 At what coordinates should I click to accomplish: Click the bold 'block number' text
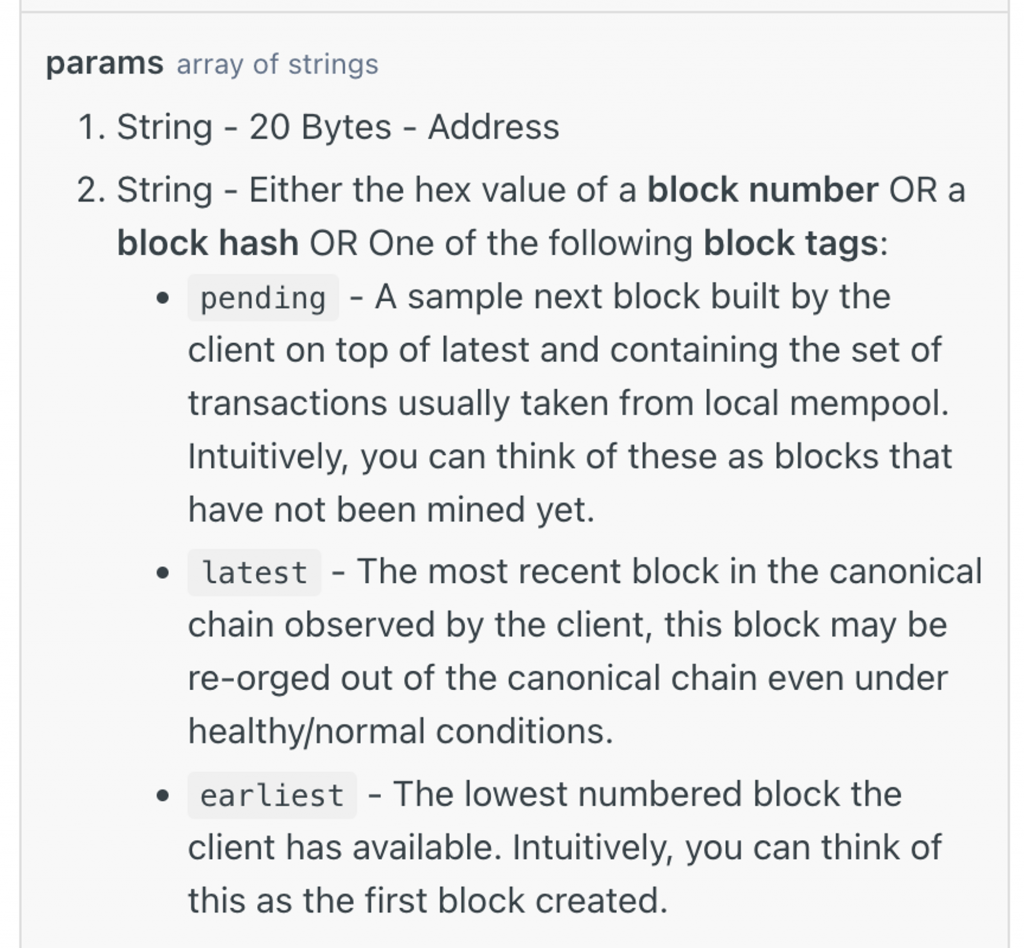click(x=763, y=190)
